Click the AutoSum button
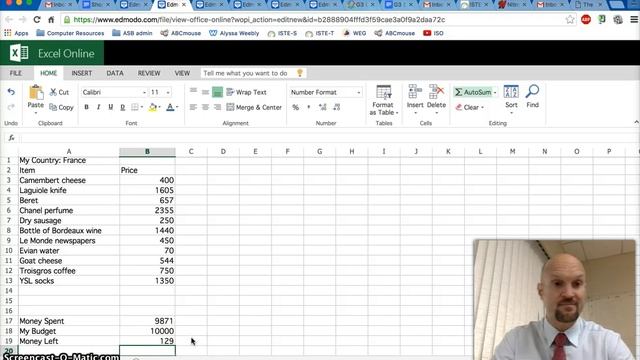 click(x=473, y=92)
